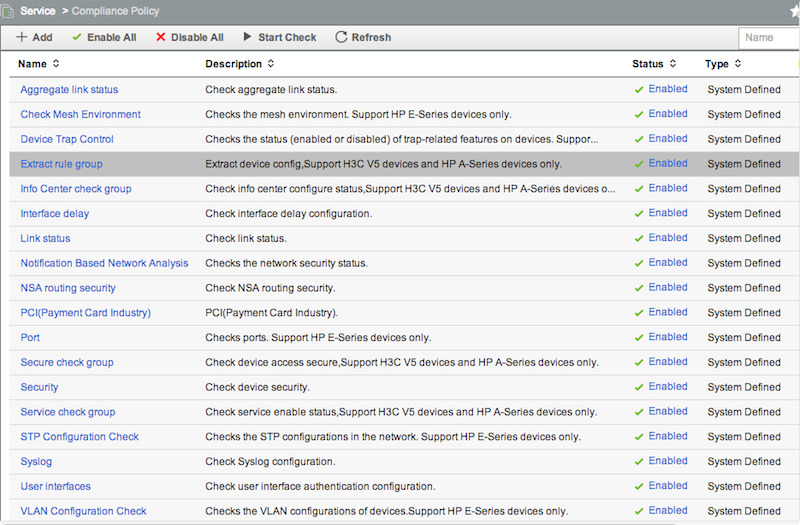Sort by Description column arrows
Screen dimensions: 800x525
coord(271,63)
